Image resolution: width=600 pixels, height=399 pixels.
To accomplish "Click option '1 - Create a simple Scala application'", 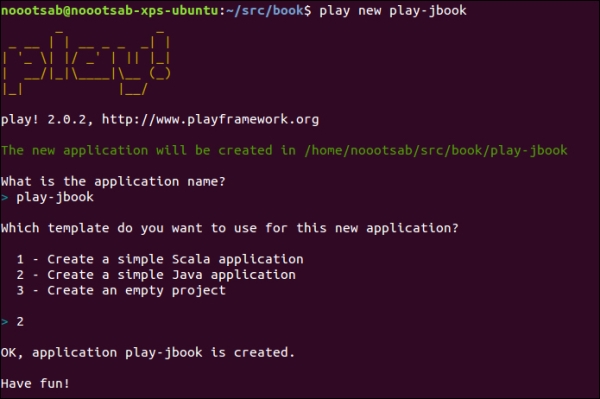I will (160, 259).
